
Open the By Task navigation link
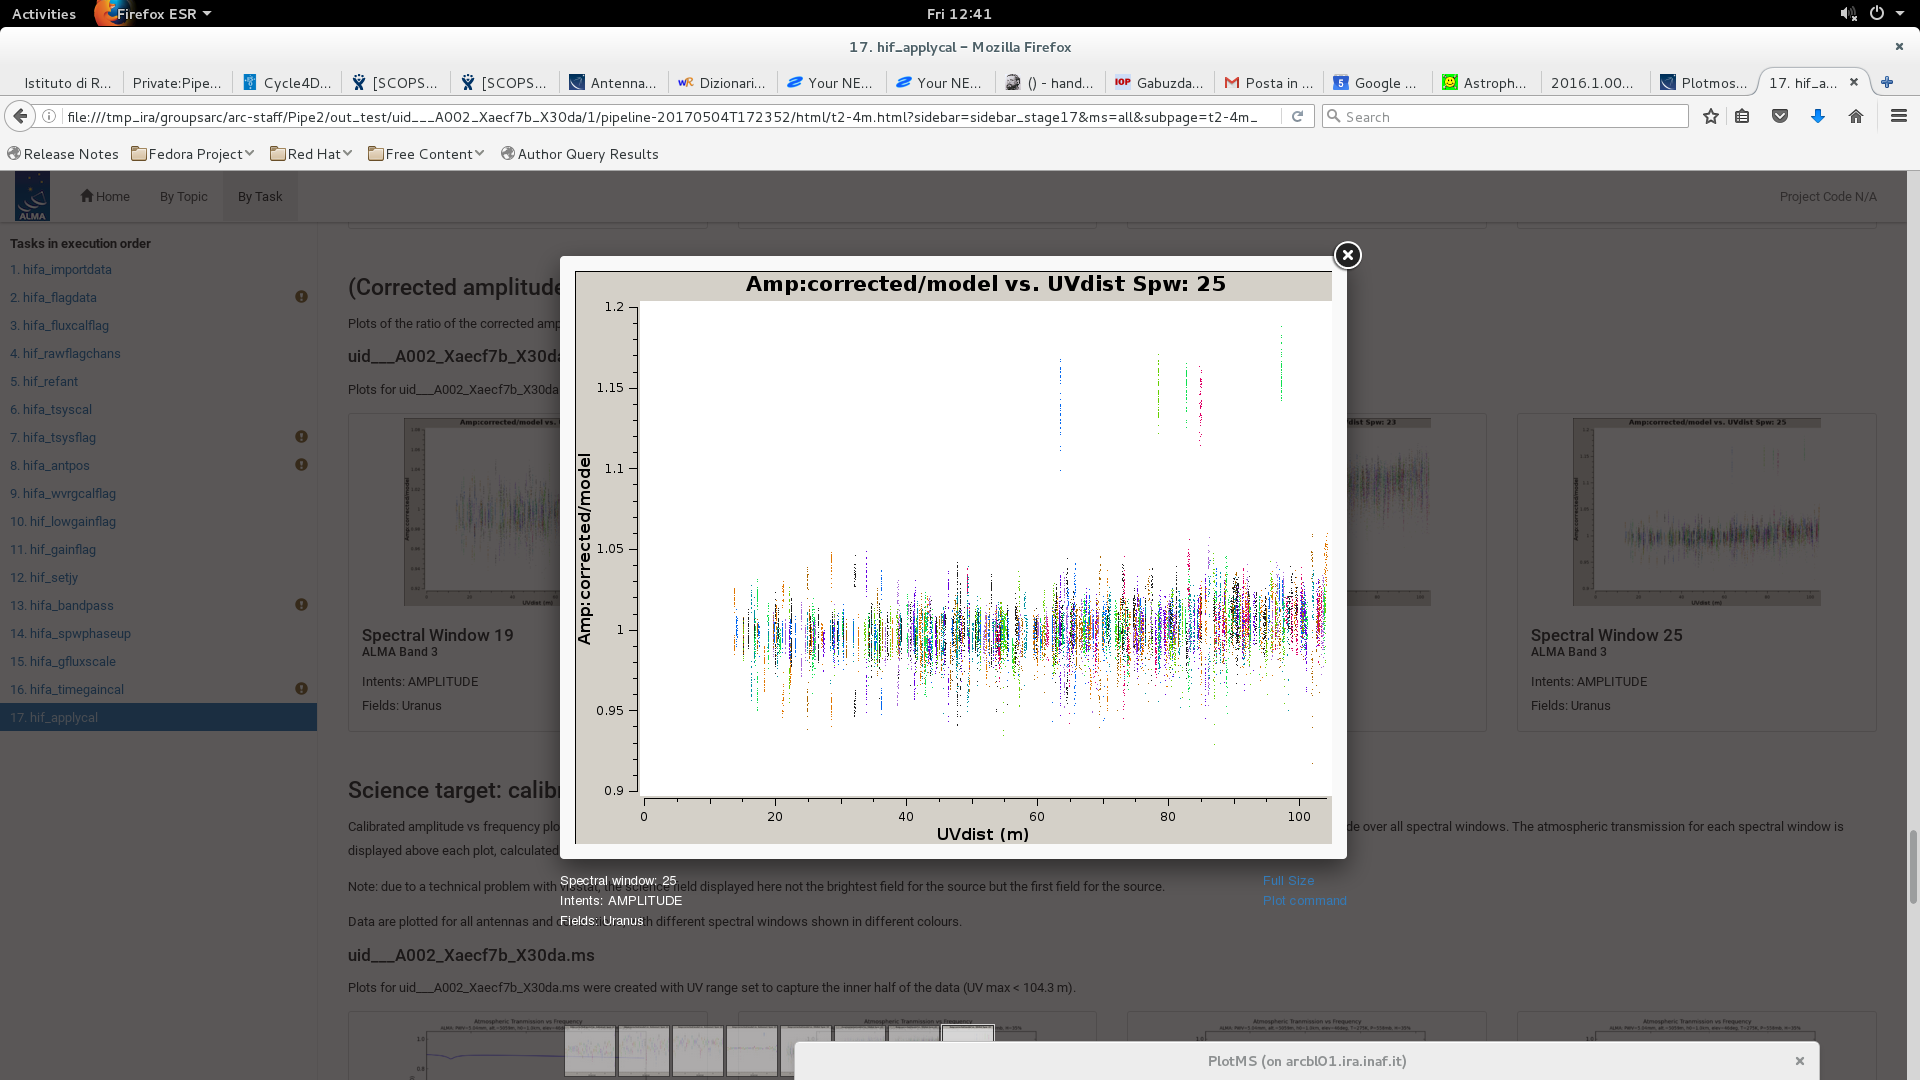pos(260,196)
